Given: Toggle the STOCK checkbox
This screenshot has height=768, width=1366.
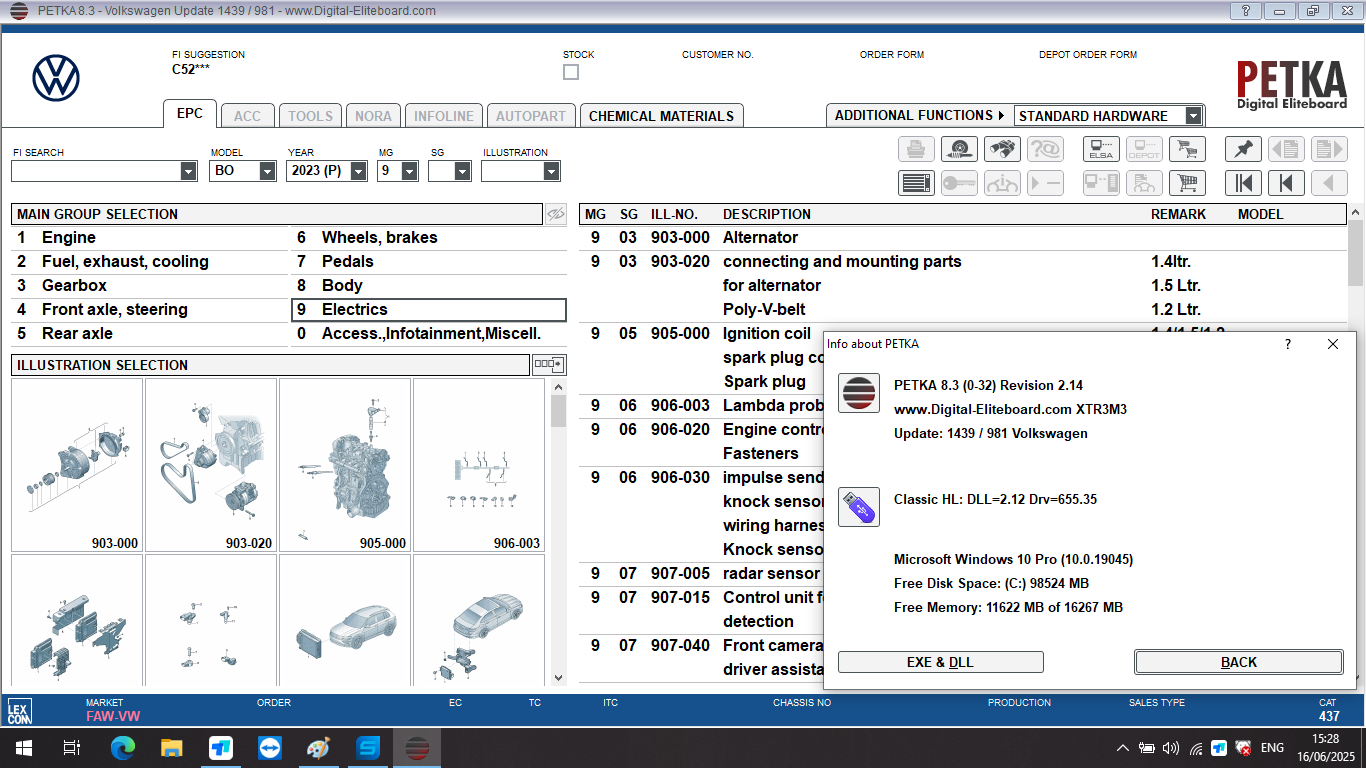Looking at the screenshot, I should click(570, 71).
